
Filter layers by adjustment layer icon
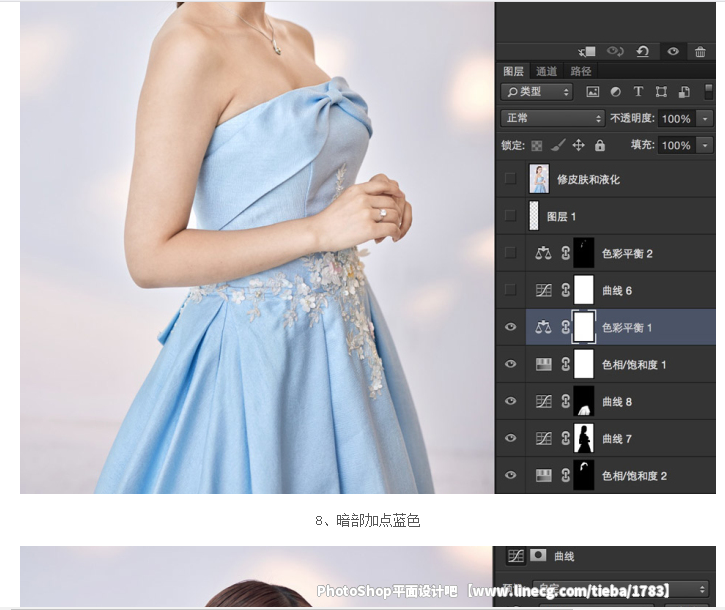tap(615, 92)
